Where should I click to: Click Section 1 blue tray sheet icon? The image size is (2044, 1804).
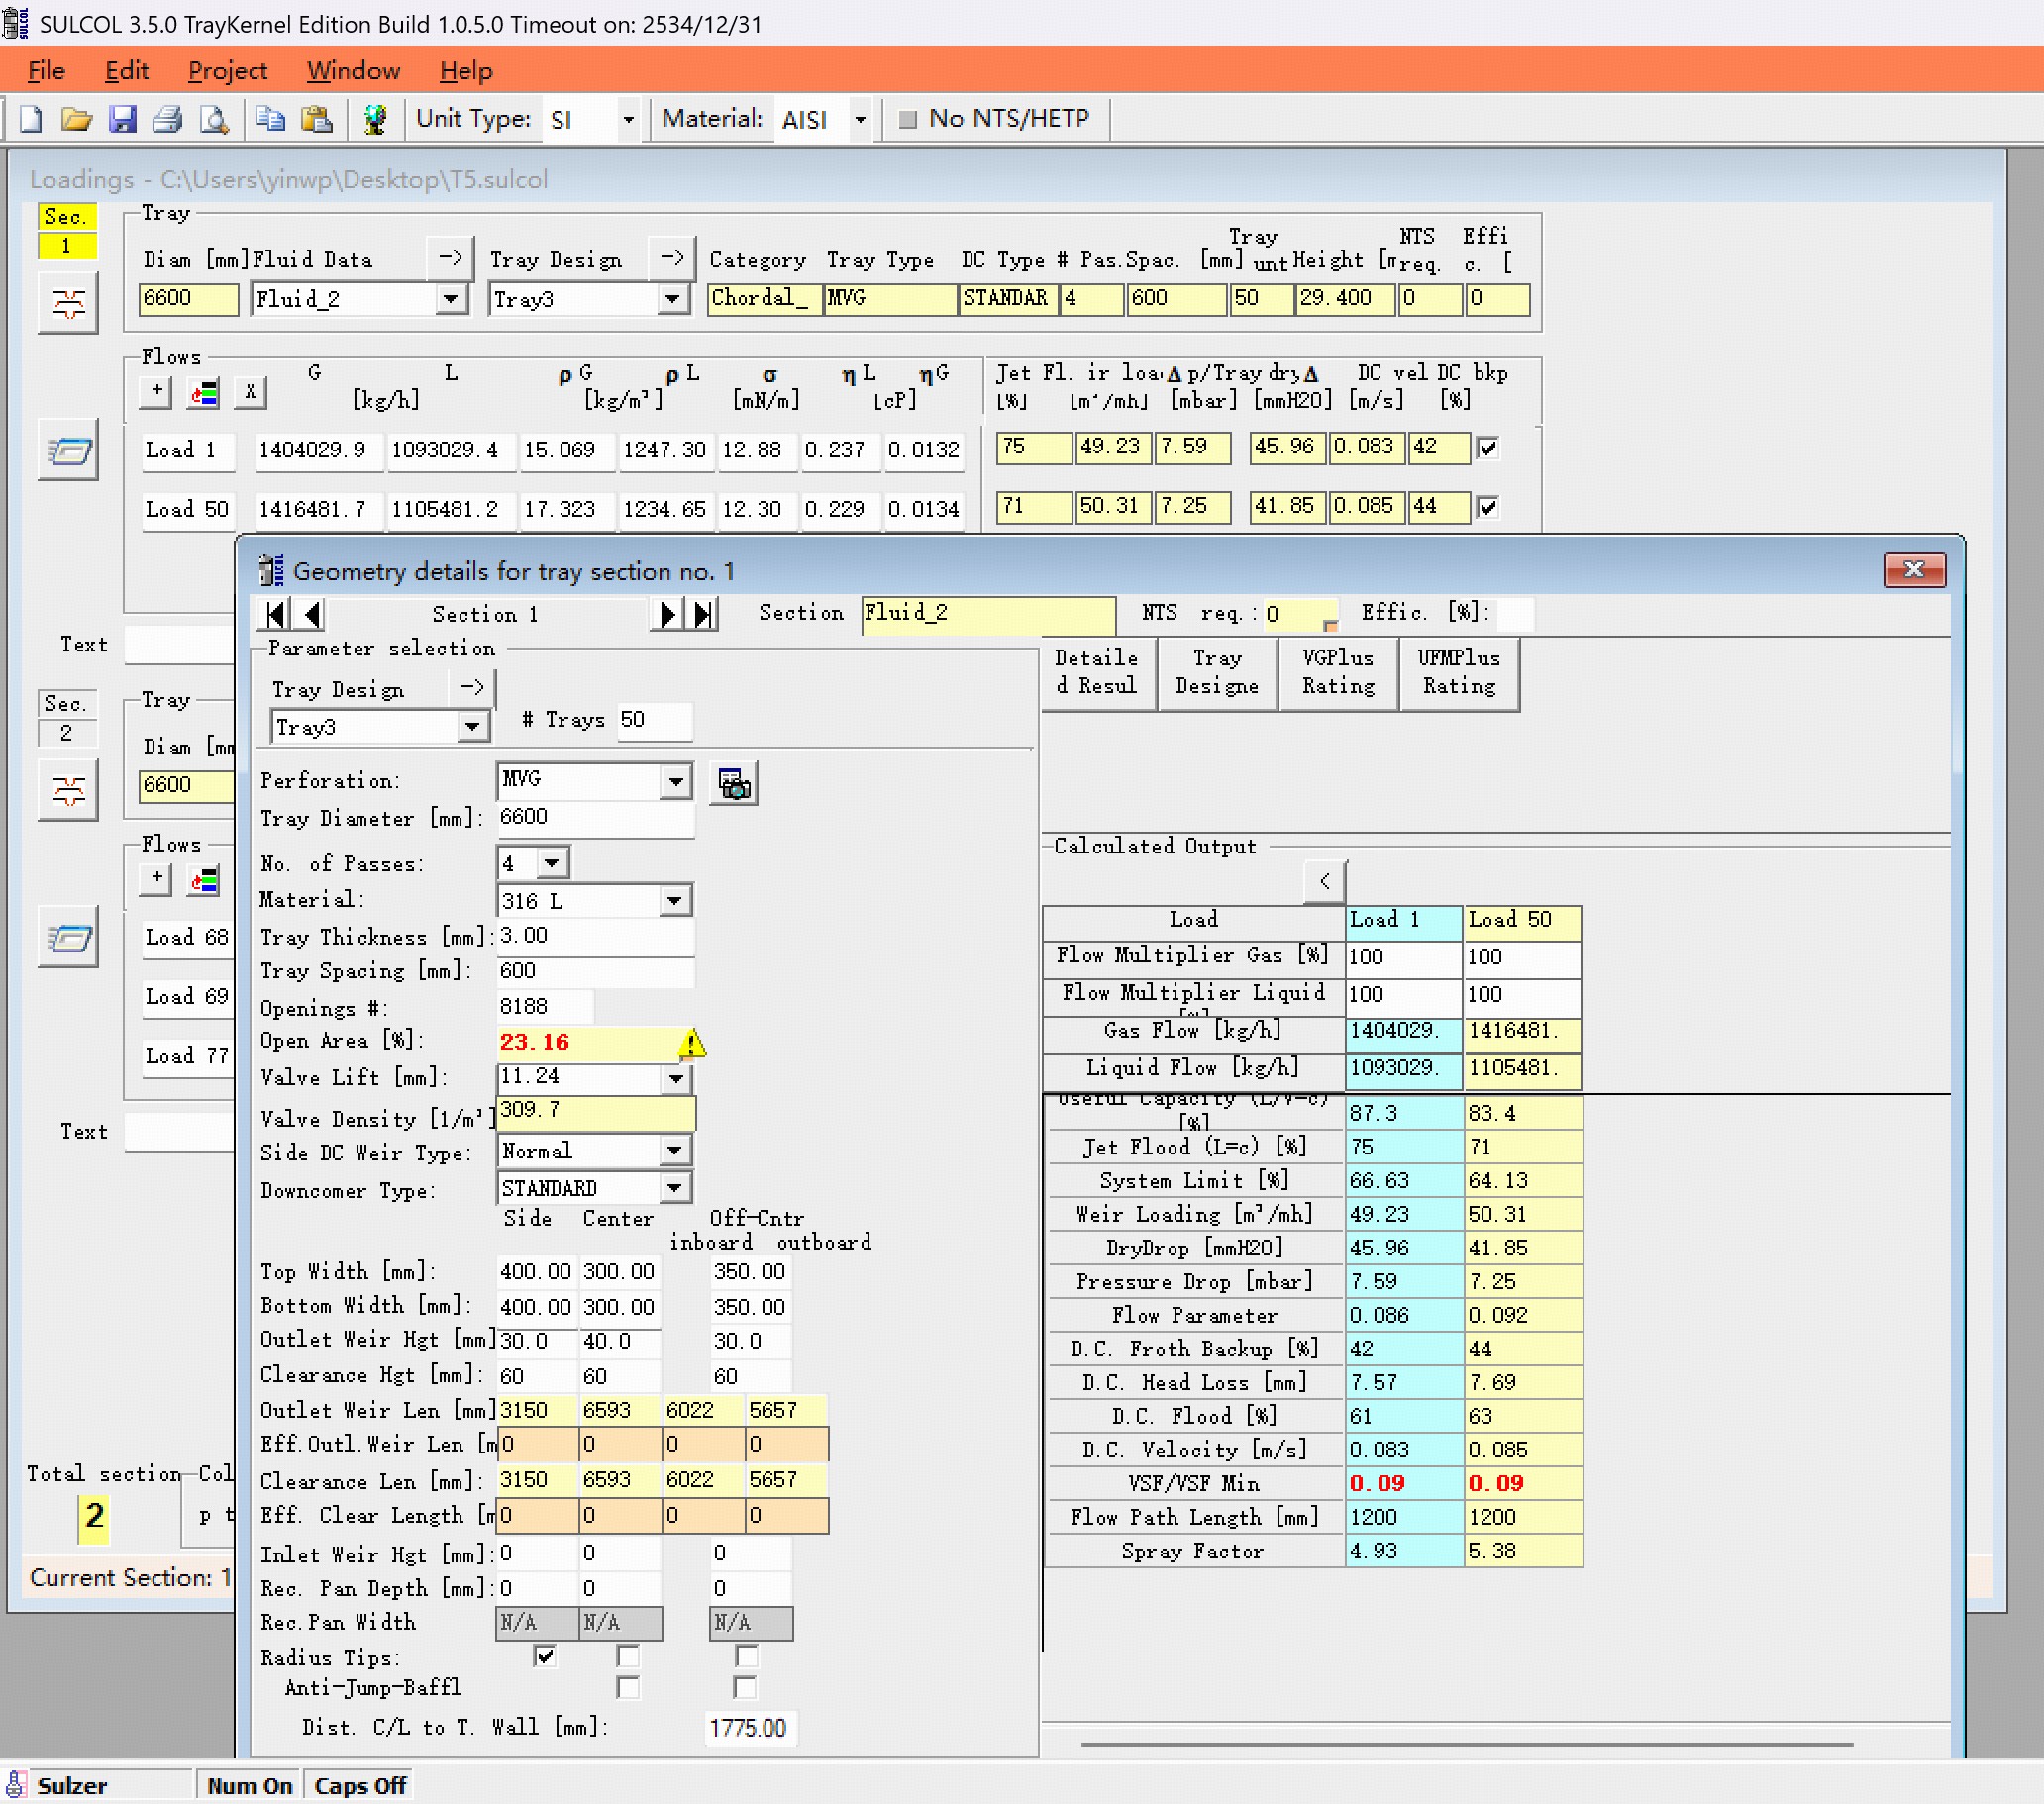point(68,450)
